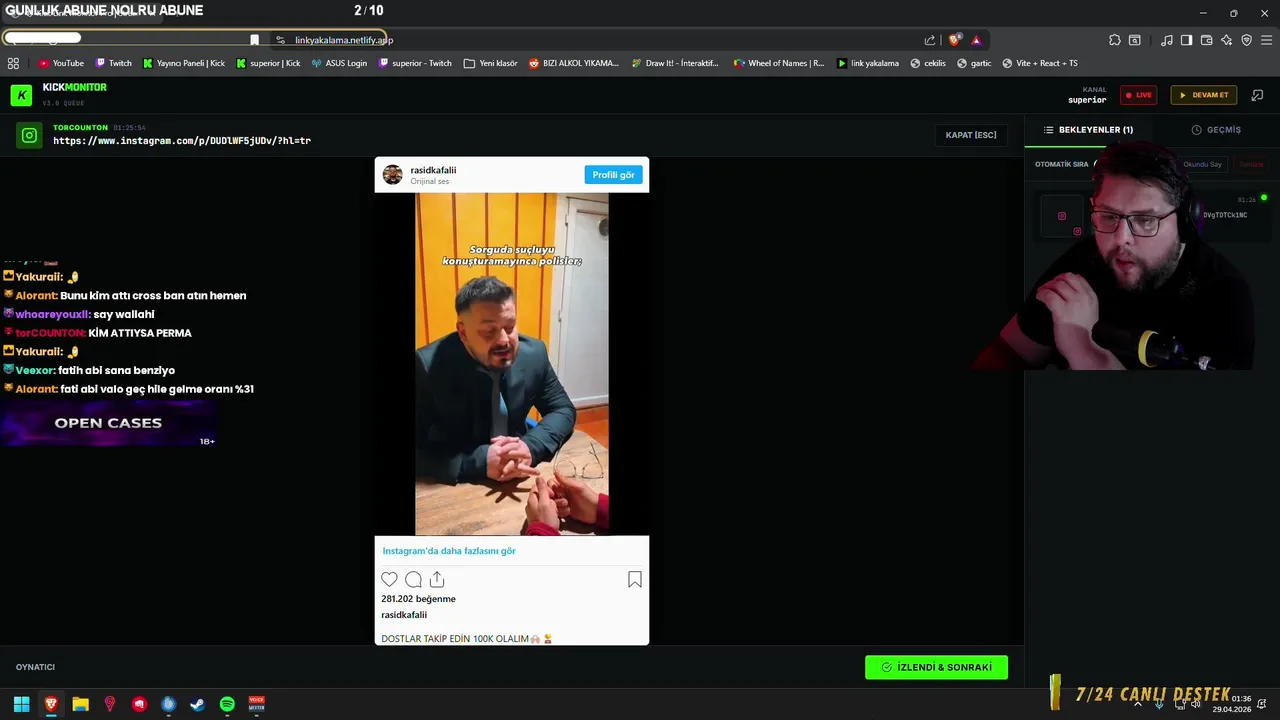Open Steam from the taskbar
This screenshot has width=1280, height=720.
point(197,704)
